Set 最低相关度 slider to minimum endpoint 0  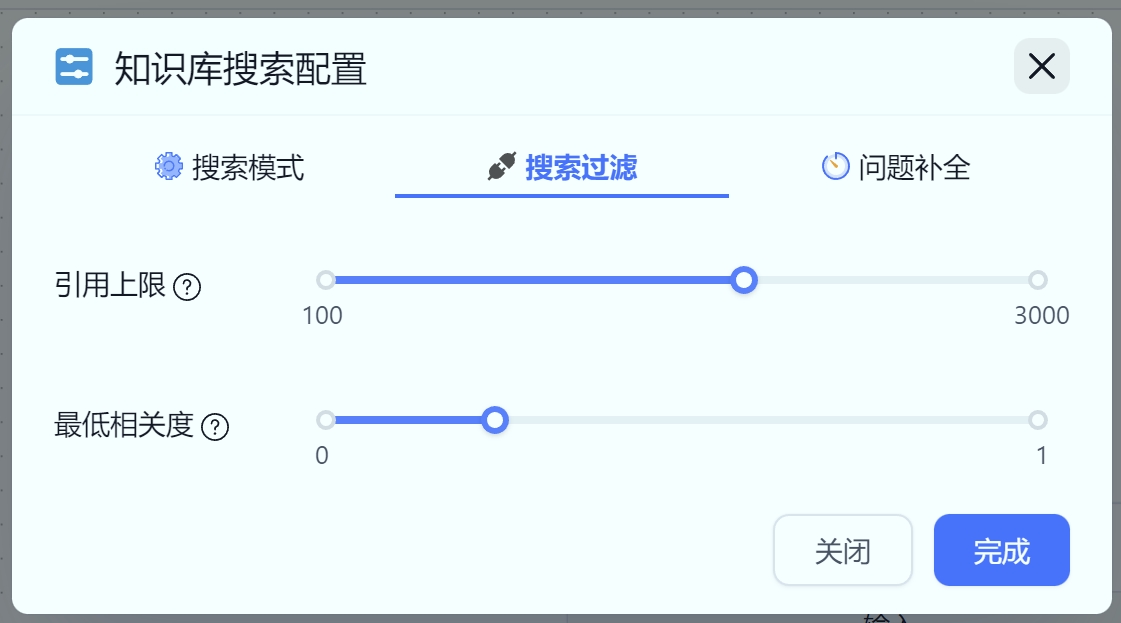325,420
